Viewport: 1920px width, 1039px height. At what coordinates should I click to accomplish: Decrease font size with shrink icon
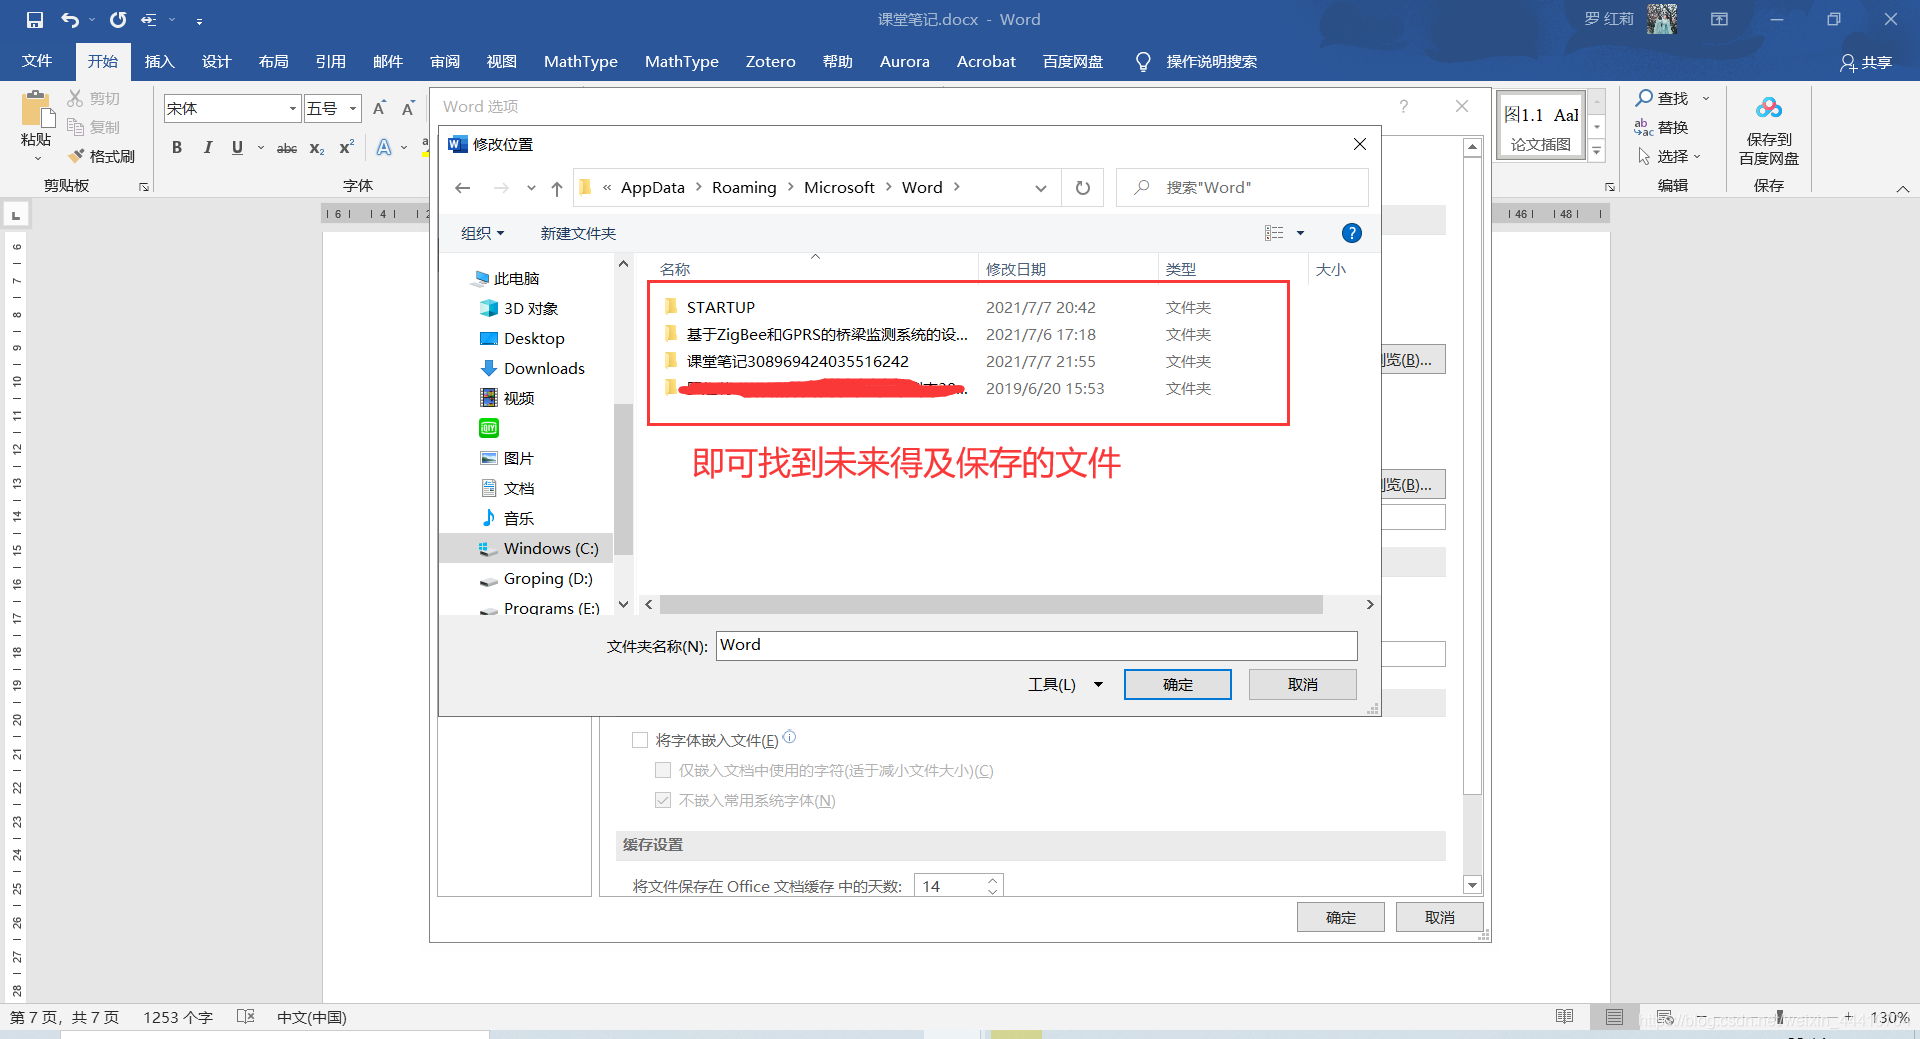408,108
